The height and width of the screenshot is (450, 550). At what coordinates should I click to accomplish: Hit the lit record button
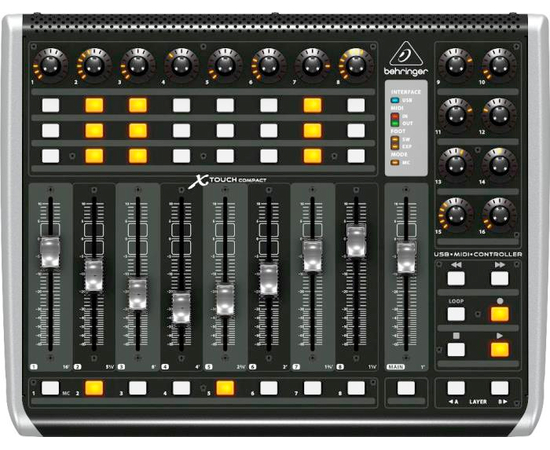pos(499,314)
